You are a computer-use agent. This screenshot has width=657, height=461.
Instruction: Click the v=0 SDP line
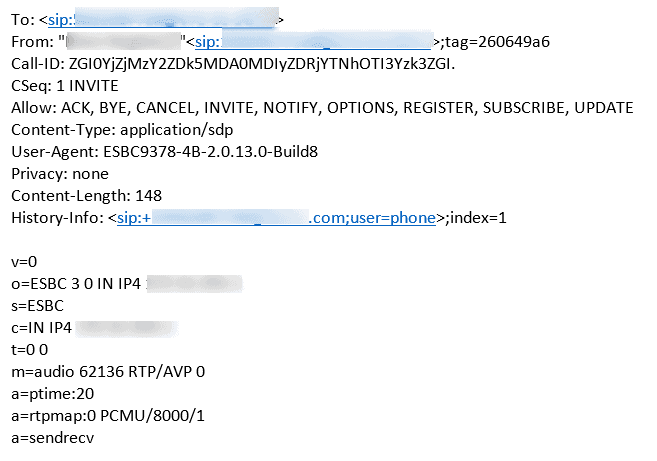click(24, 262)
